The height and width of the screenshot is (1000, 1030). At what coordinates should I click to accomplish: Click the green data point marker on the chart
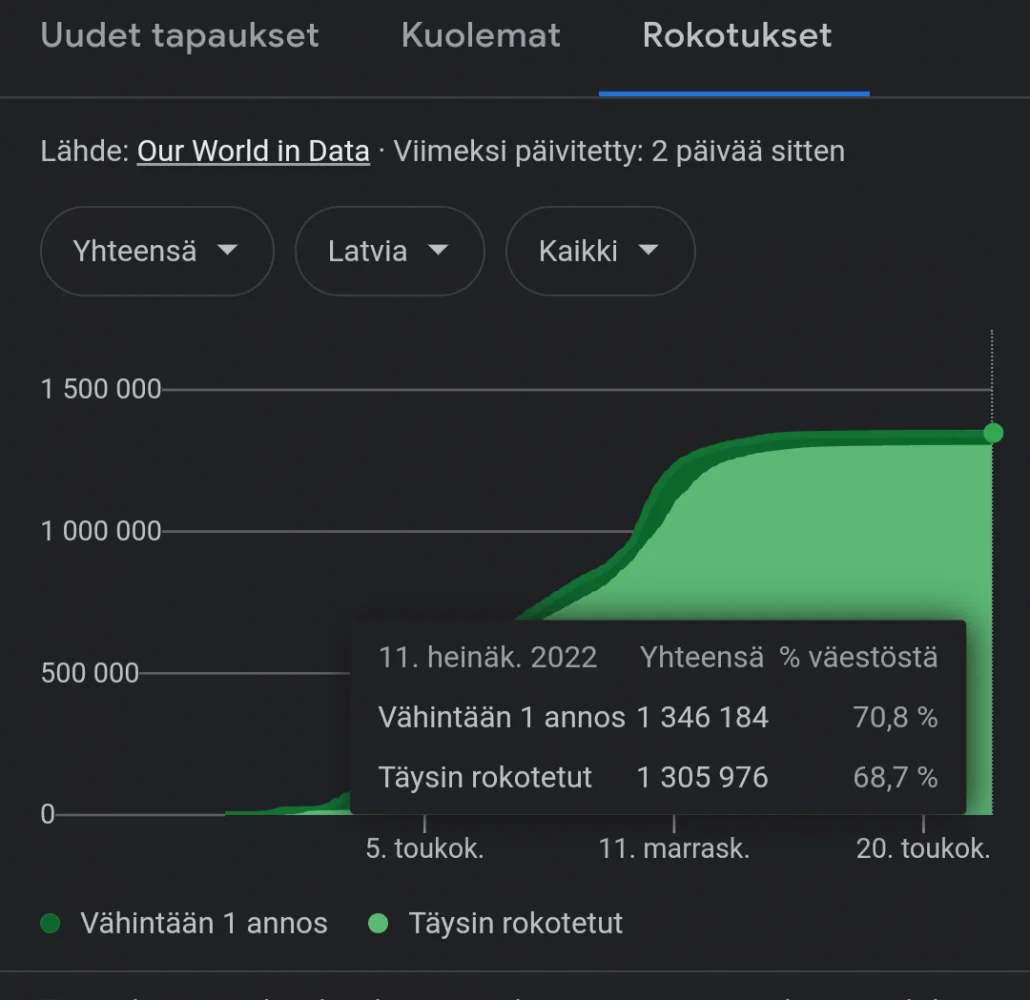point(993,432)
